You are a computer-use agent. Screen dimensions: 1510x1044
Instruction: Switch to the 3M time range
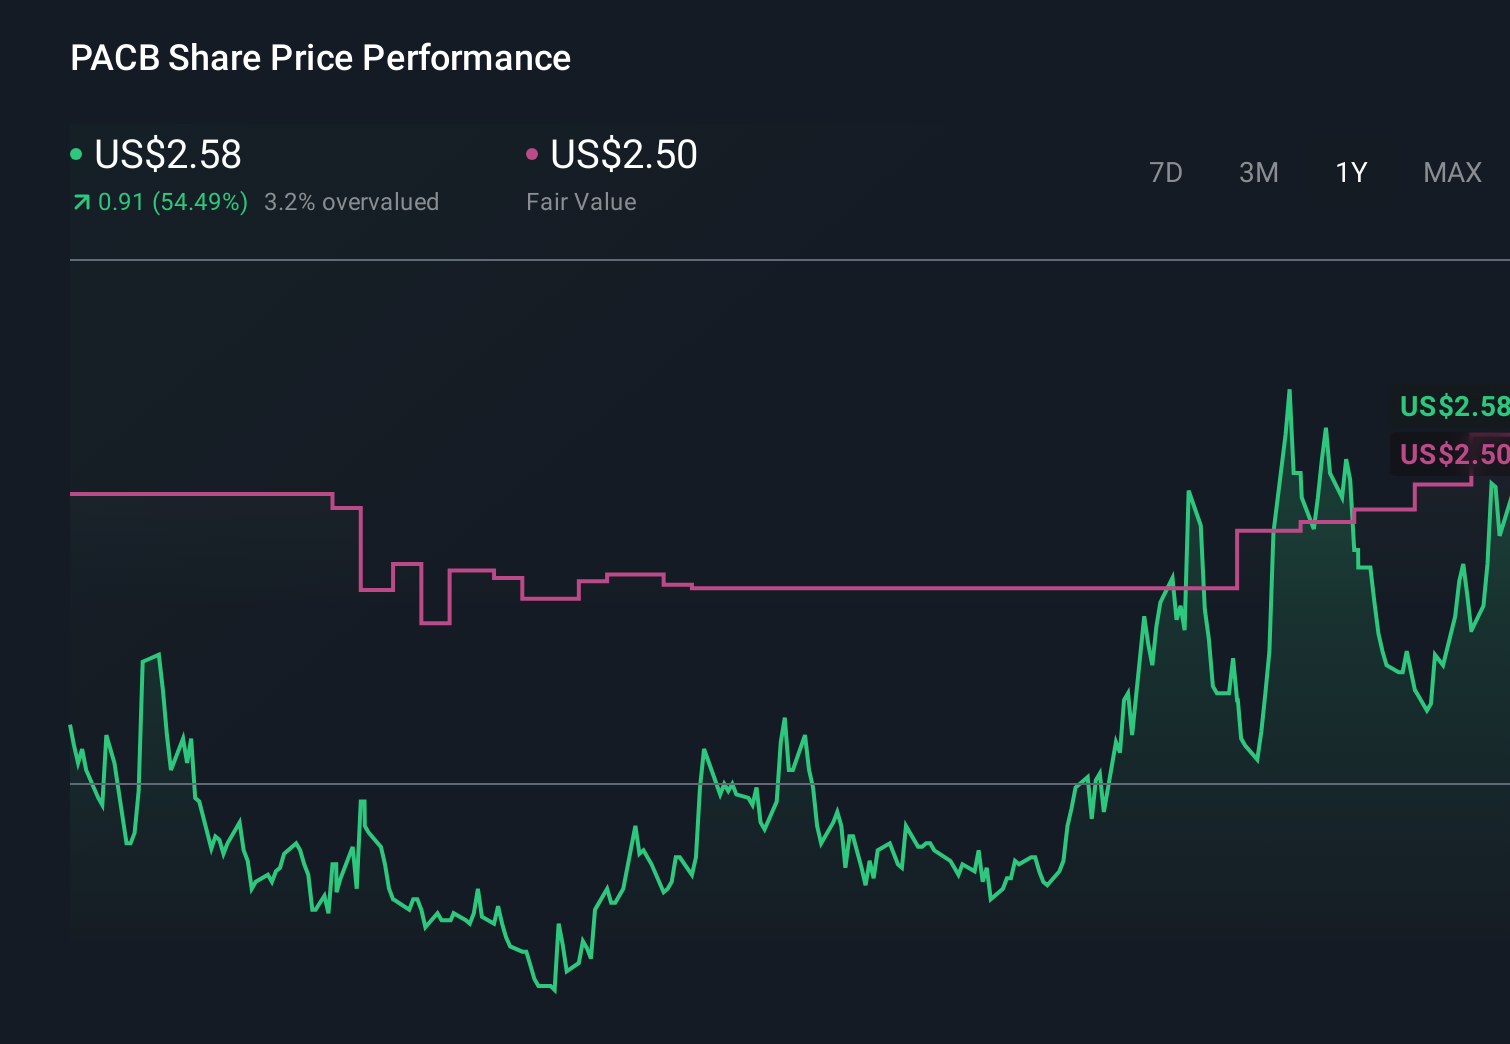(1258, 172)
